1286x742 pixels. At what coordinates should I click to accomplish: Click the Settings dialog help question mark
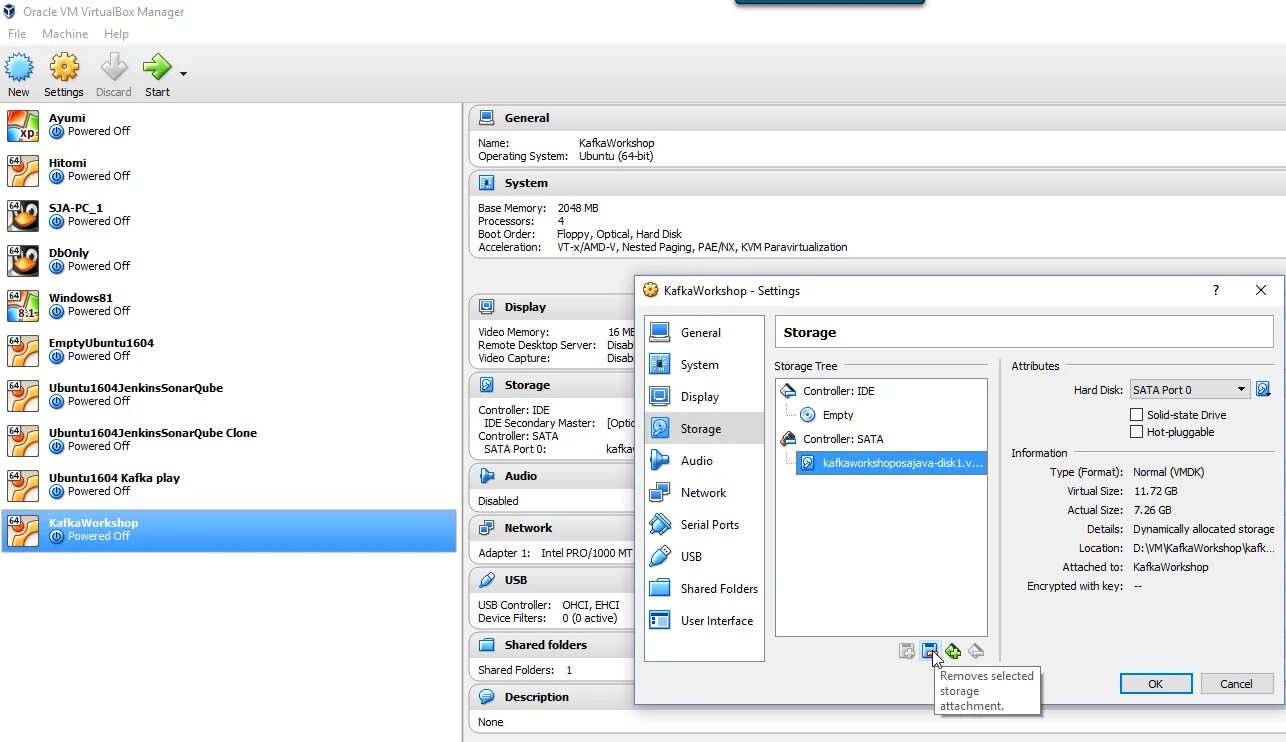(x=1216, y=291)
